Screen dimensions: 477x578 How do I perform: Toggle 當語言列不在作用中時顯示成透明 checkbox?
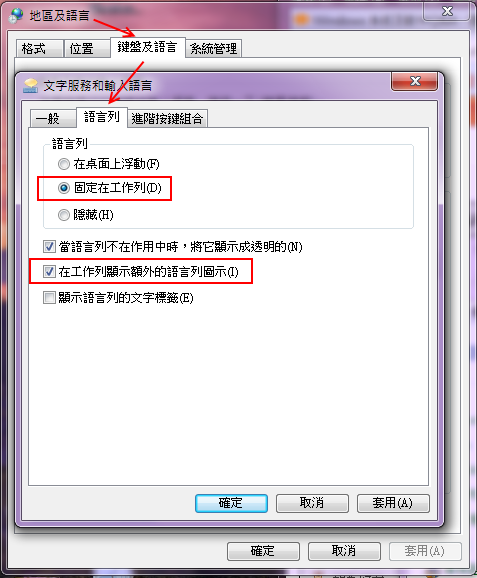[49, 247]
